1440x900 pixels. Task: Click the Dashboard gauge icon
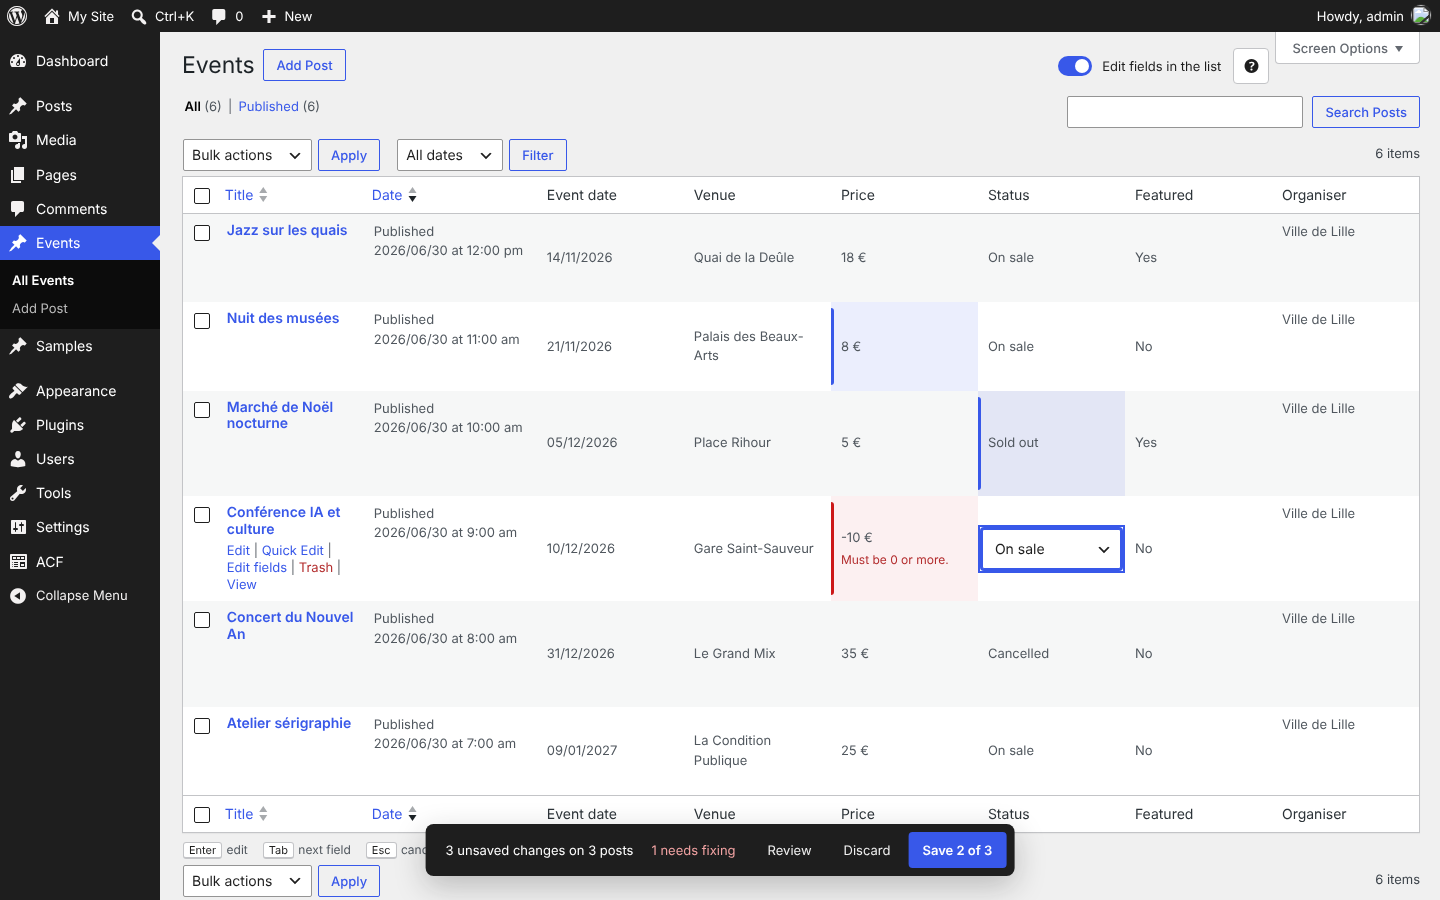18,61
